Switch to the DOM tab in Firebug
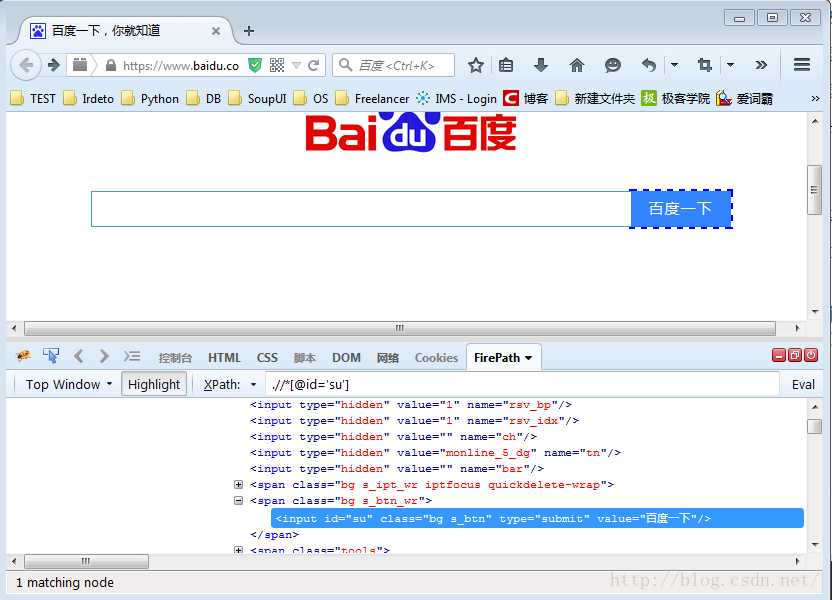The image size is (832, 600). pos(346,358)
